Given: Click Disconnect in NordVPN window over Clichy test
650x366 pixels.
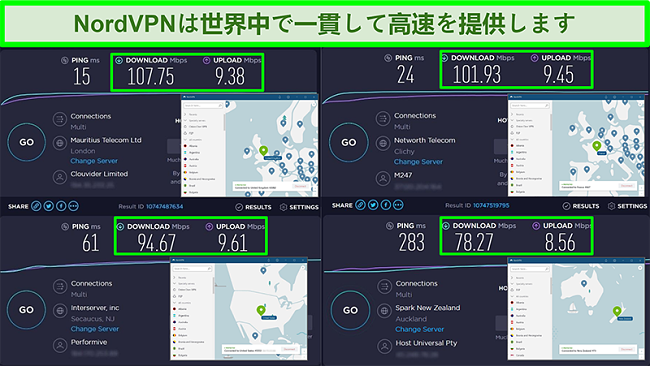Looking at the screenshot, I should [626, 186].
